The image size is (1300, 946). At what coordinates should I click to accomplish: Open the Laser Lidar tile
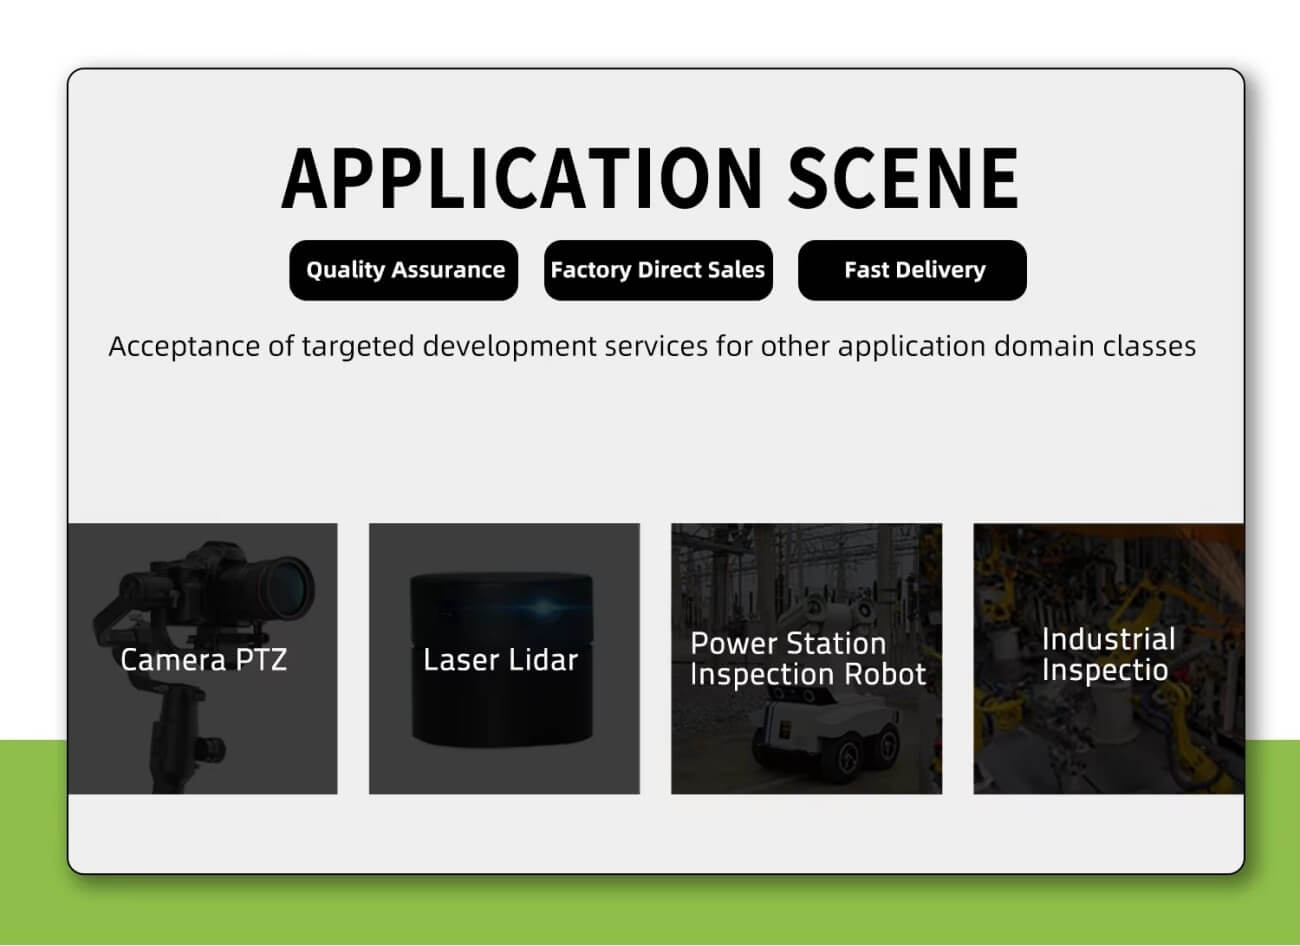click(x=504, y=658)
